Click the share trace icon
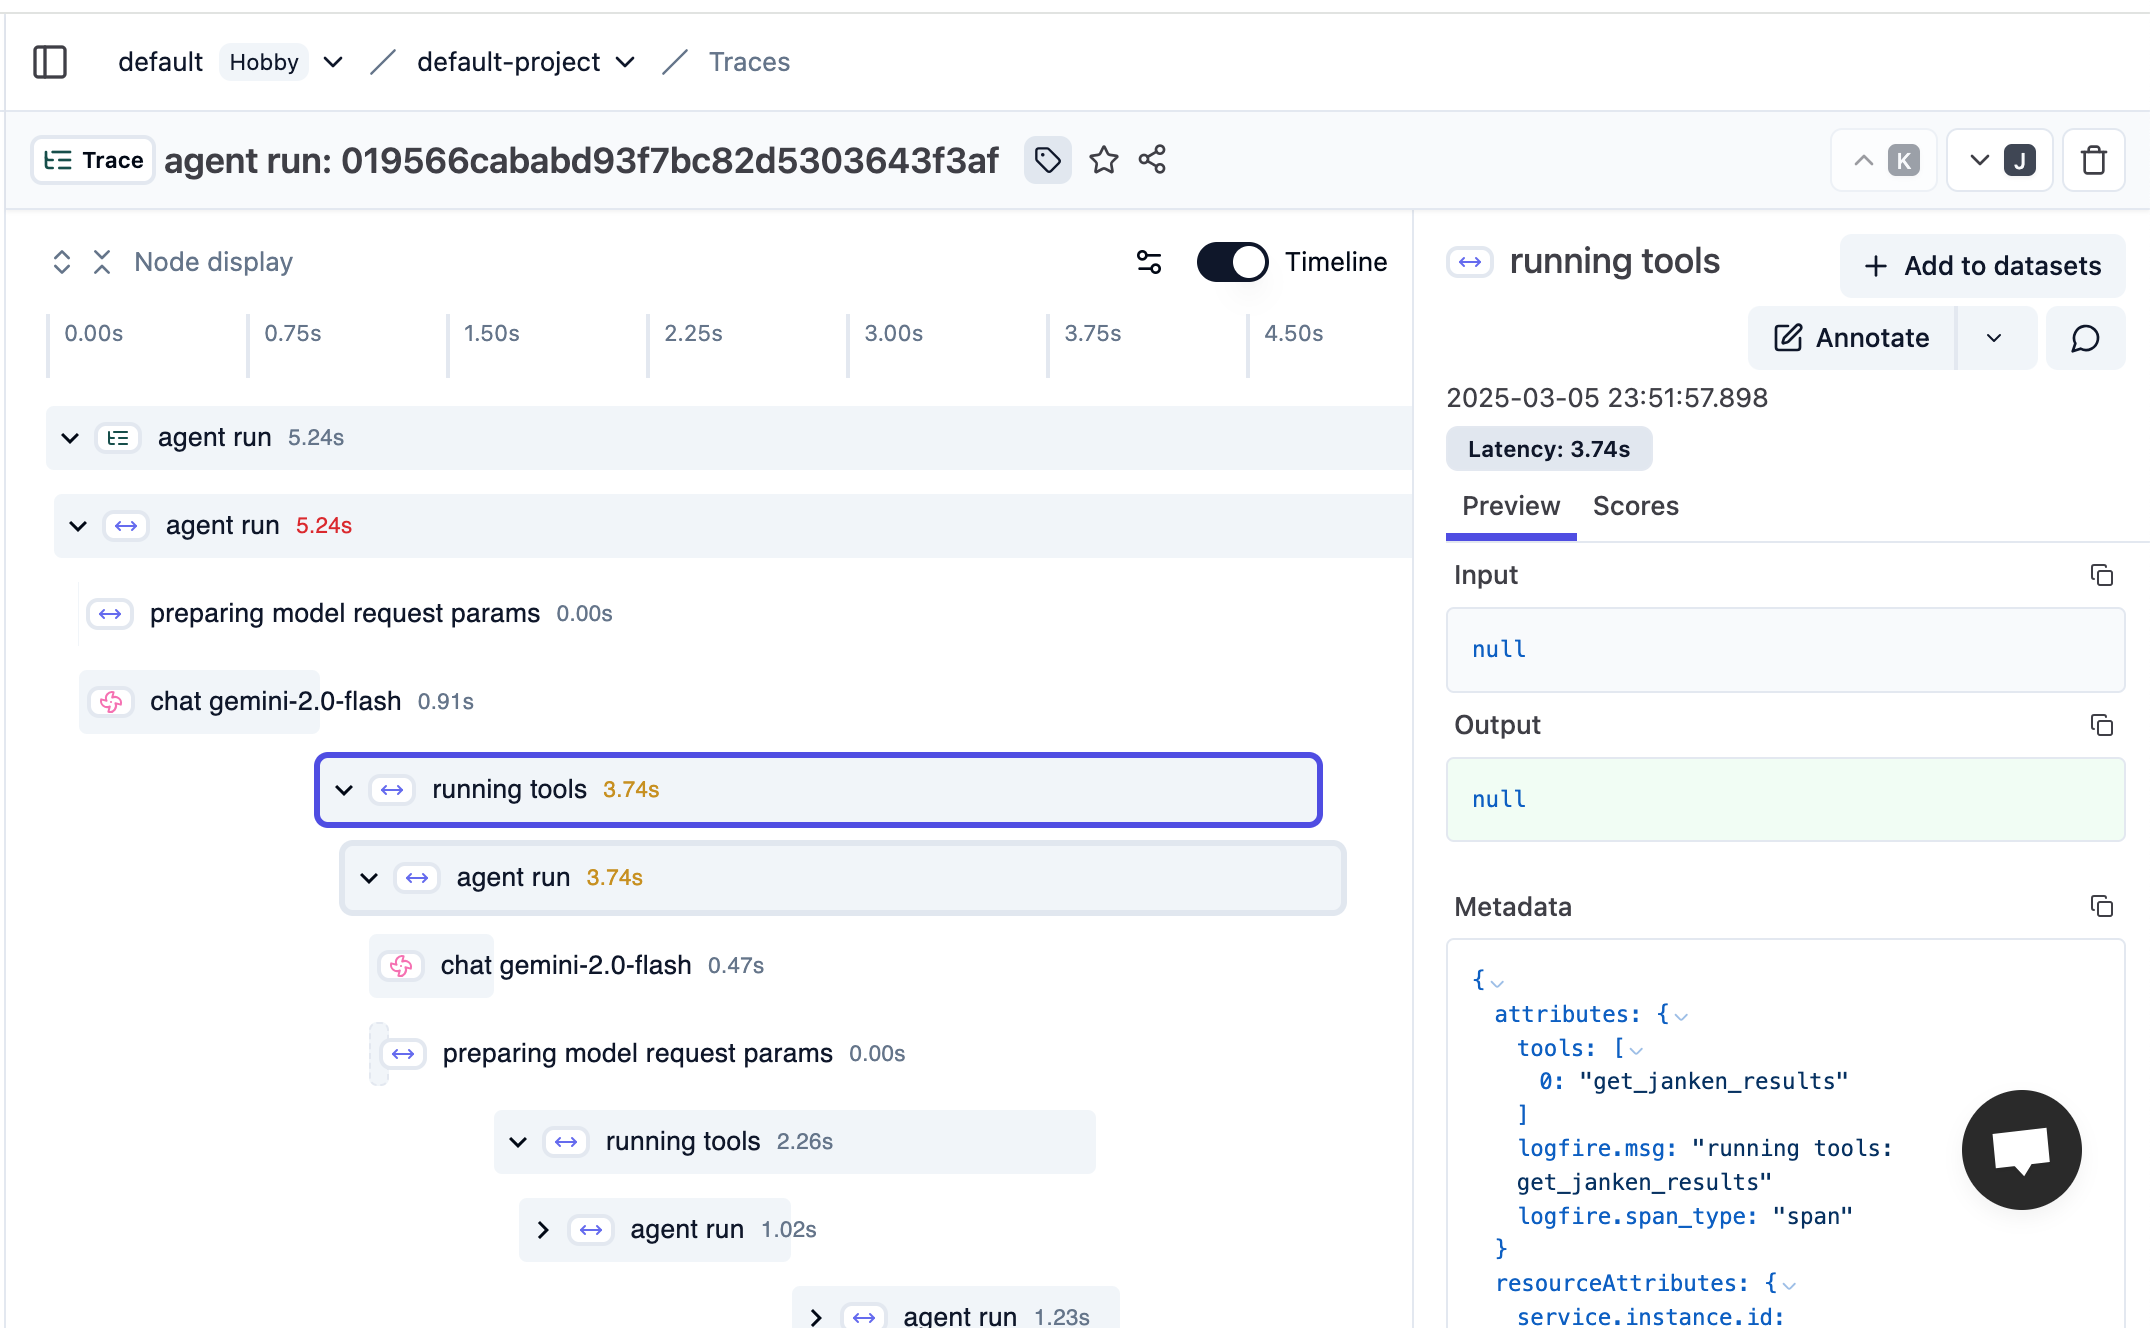The height and width of the screenshot is (1328, 2150). coord(1152,160)
